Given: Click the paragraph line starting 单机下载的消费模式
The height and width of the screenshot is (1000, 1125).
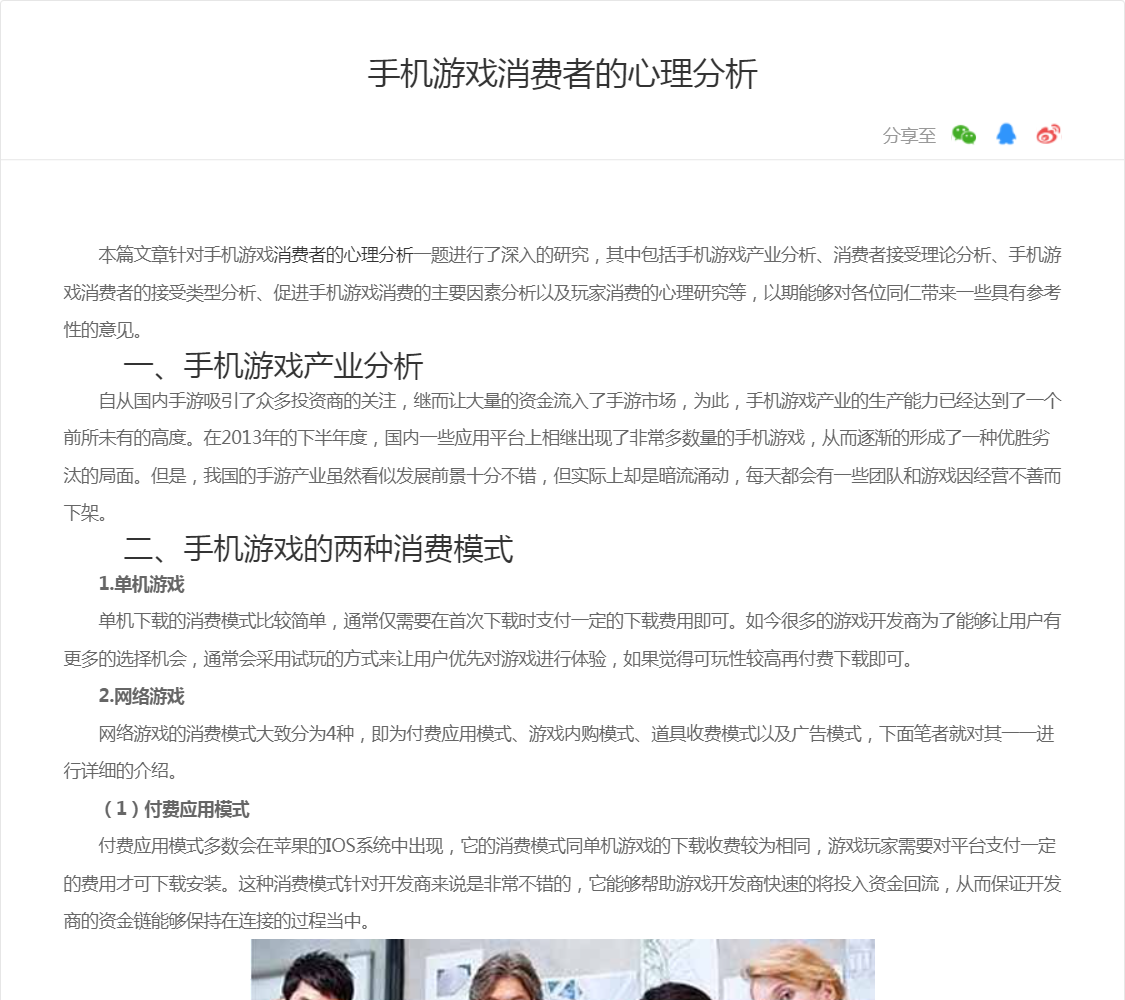Looking at the screenshot, I should (580, 621).
